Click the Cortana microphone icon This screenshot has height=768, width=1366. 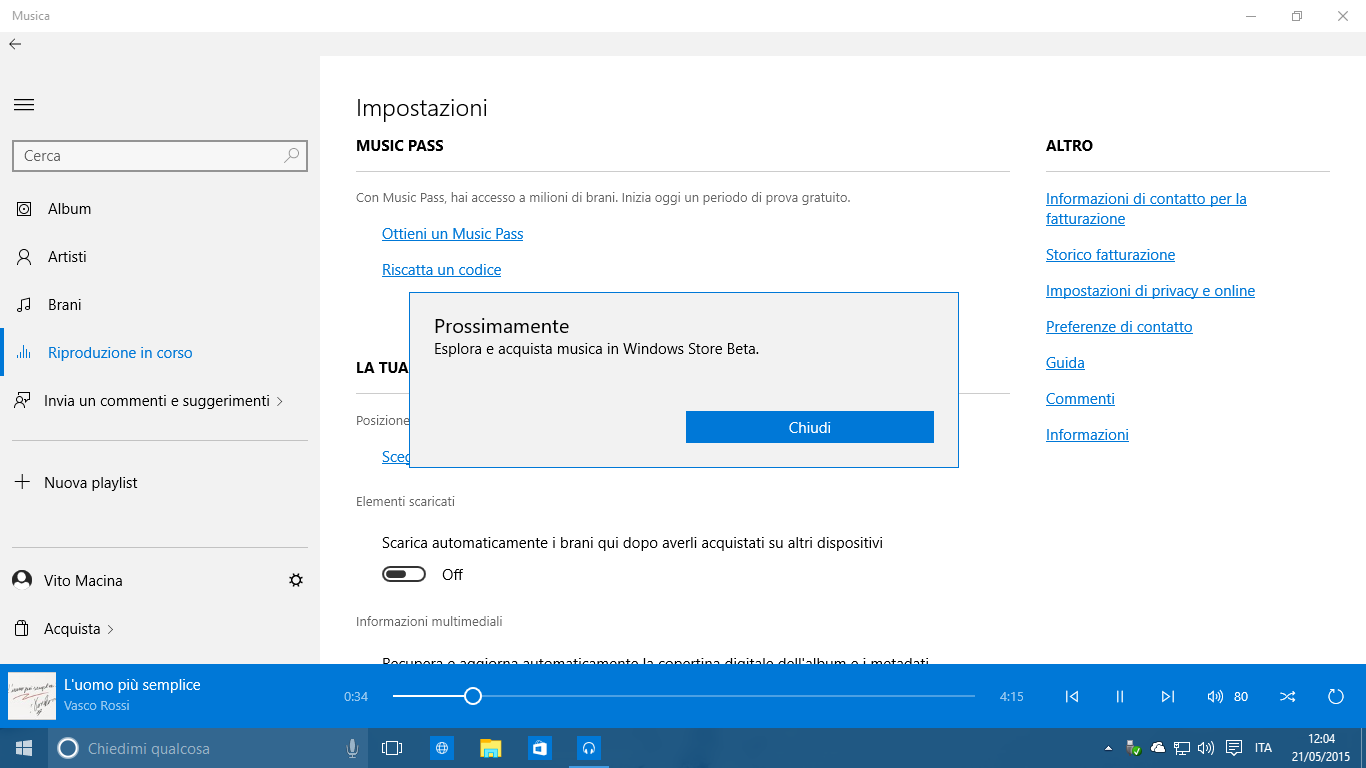coord(352,748)
